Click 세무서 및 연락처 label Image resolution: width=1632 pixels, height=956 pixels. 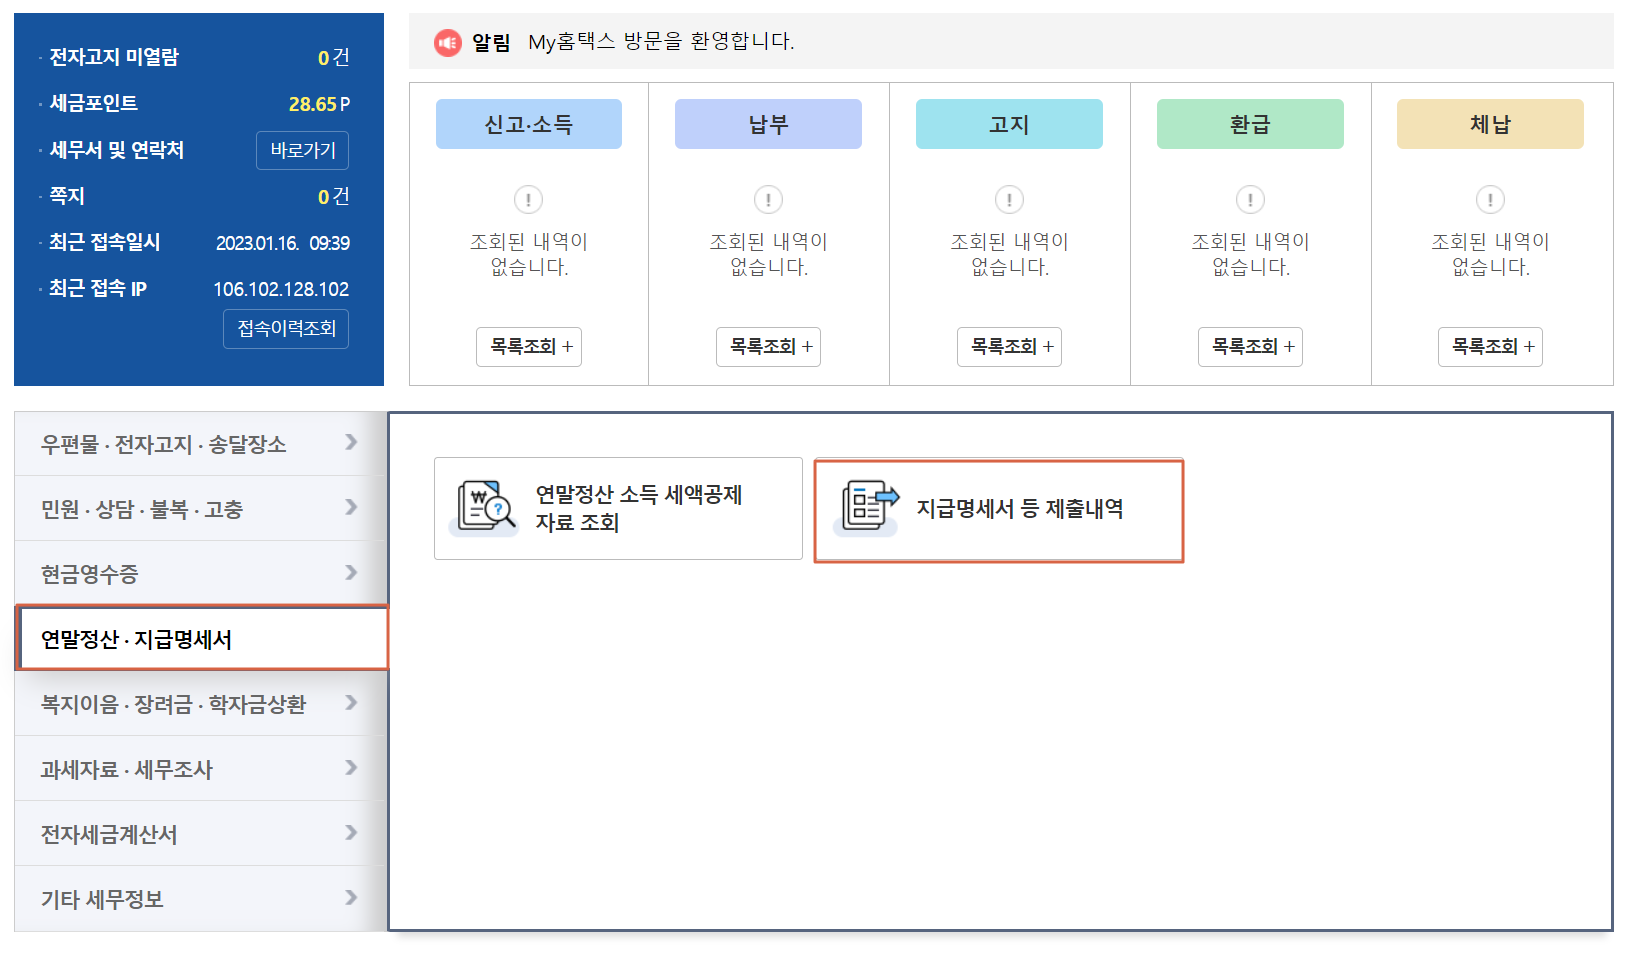tap(117, 150)
